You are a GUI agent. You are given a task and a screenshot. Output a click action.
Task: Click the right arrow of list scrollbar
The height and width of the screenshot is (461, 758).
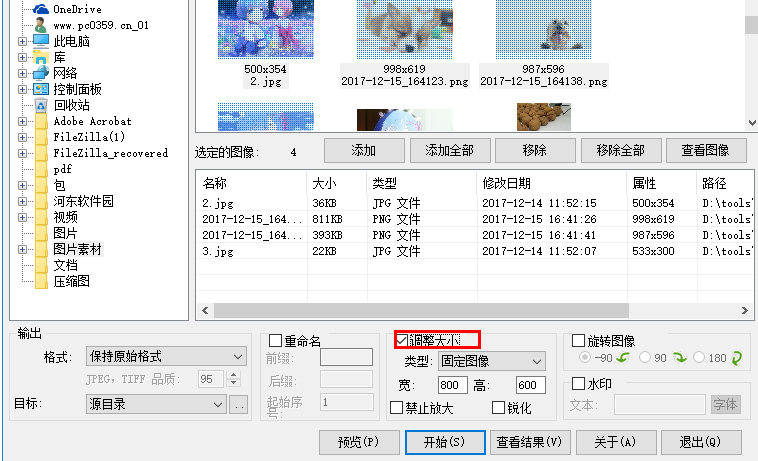point(744,310)
